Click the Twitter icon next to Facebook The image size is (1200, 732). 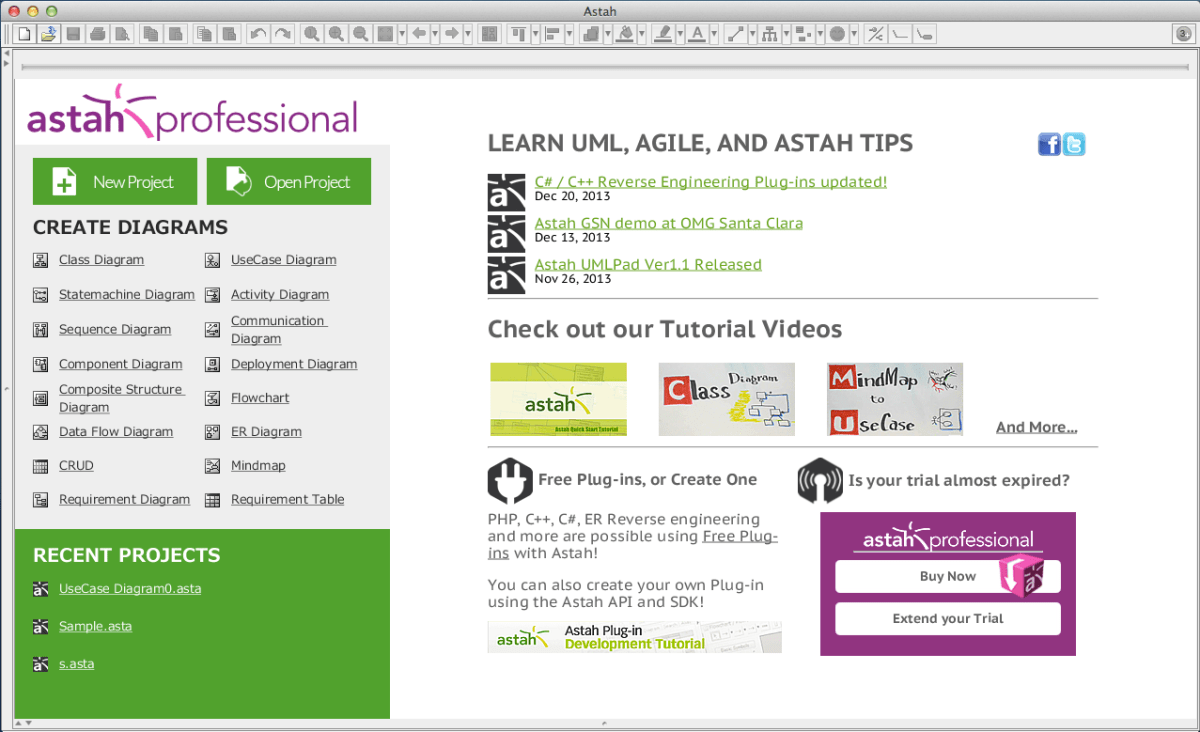tap(1073, 143)
